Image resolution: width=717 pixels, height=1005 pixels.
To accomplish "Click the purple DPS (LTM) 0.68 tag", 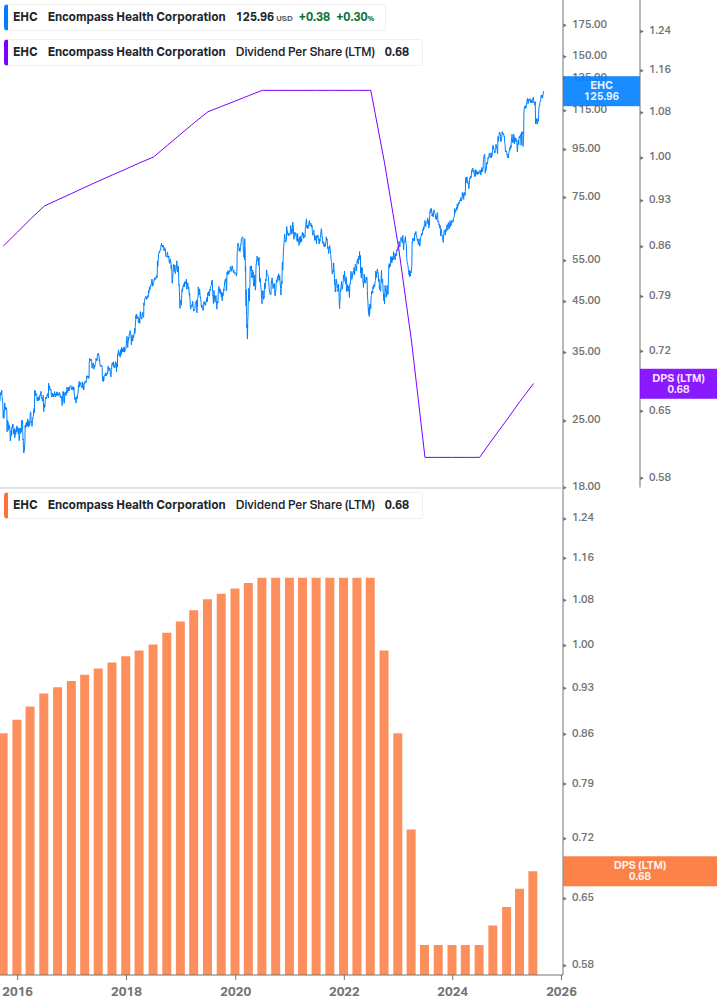I will click(678, 384).
